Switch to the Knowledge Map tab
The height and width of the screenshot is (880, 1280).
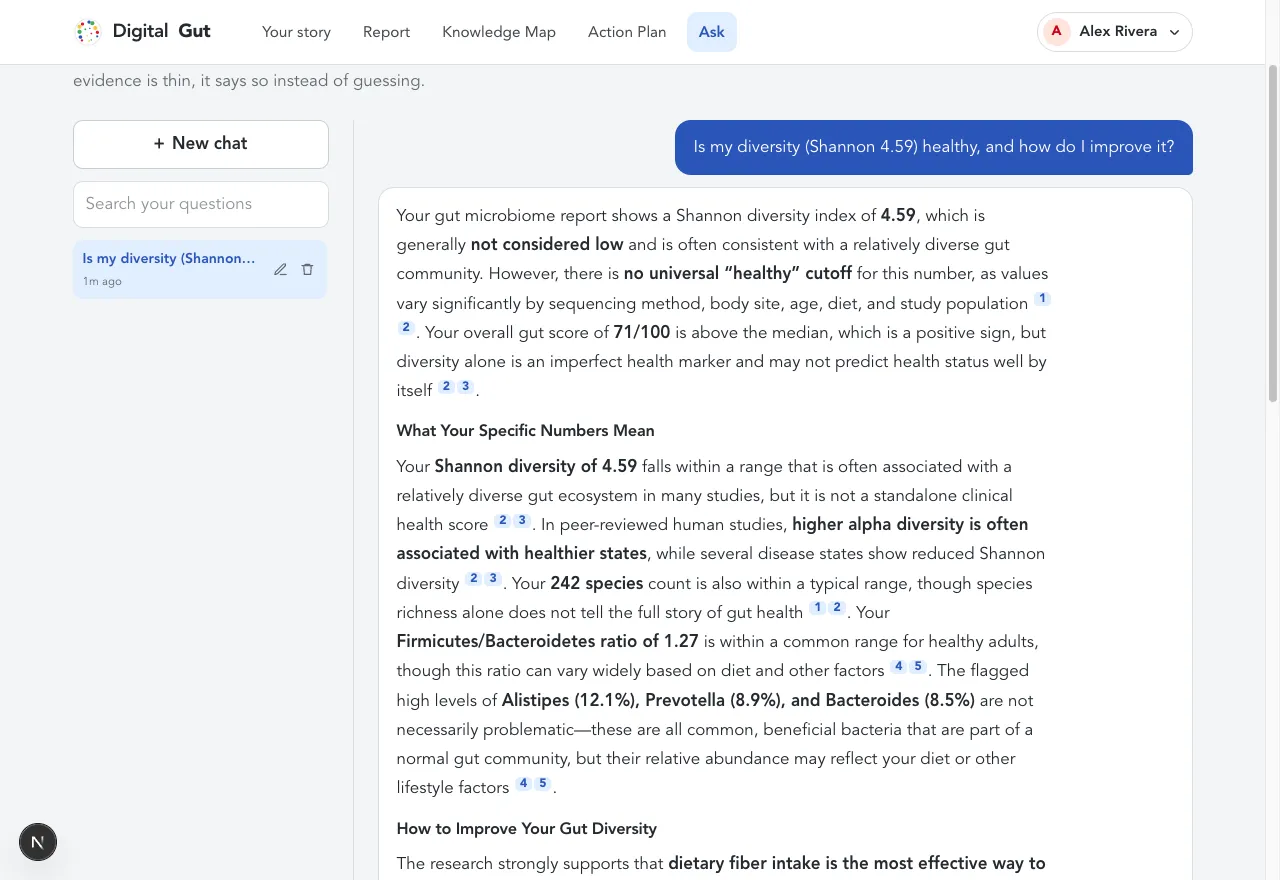499,32
